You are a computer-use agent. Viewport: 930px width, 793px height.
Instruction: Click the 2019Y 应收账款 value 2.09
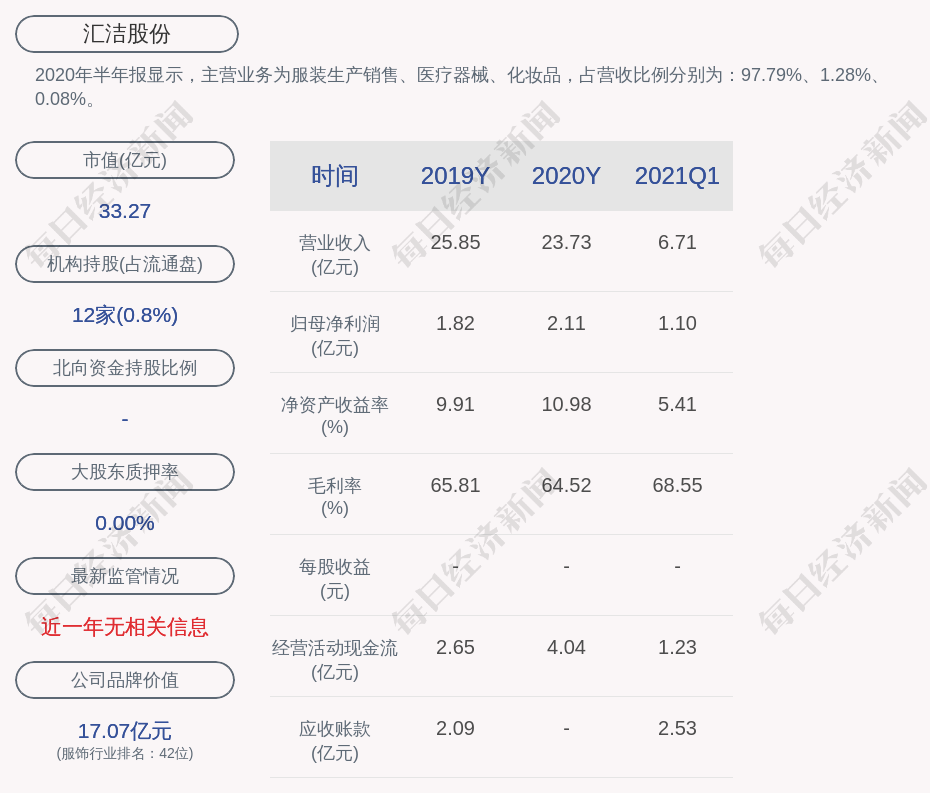[455, 728]
